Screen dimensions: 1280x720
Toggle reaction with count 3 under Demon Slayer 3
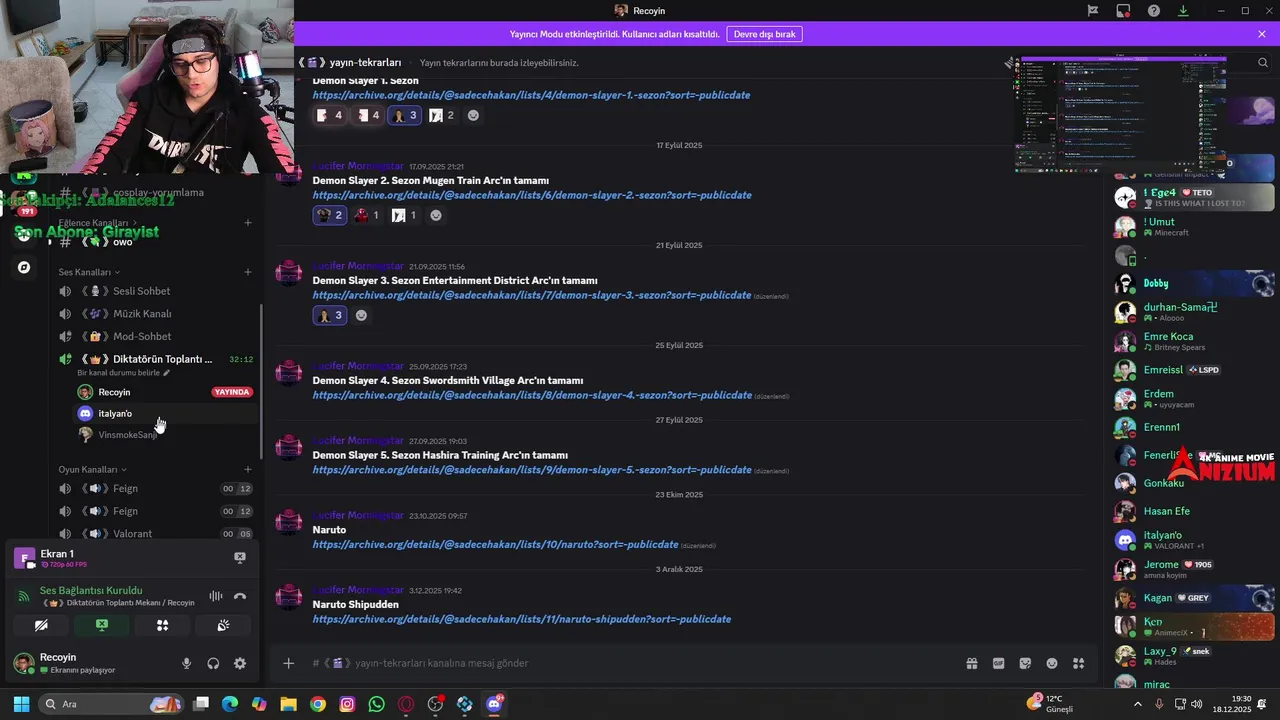pos(330,315)
